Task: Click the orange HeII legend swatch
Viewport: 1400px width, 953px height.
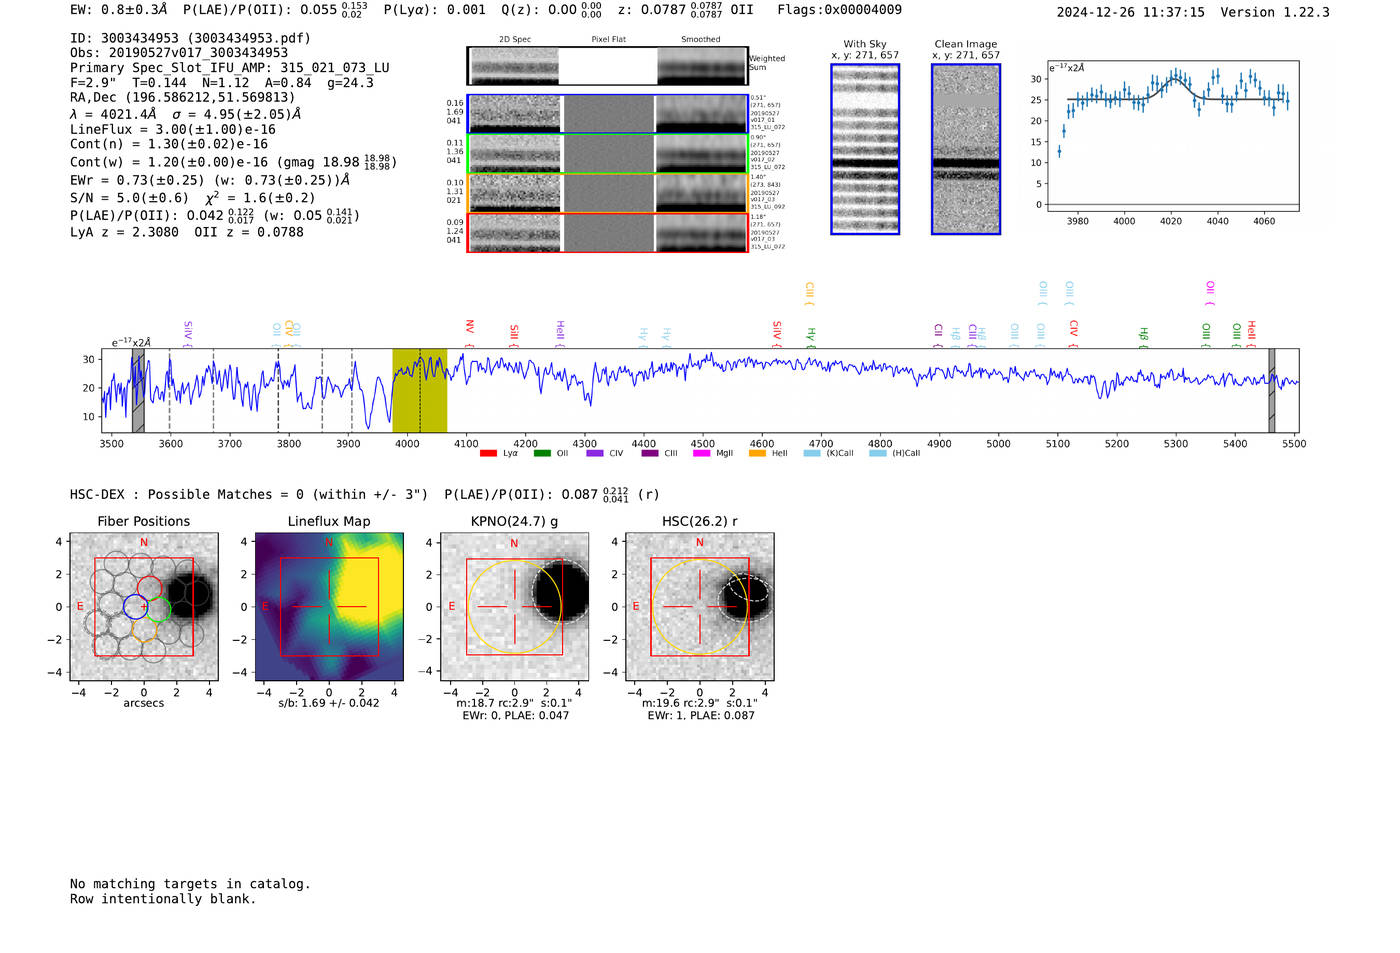Action: [x=758, y=453]
